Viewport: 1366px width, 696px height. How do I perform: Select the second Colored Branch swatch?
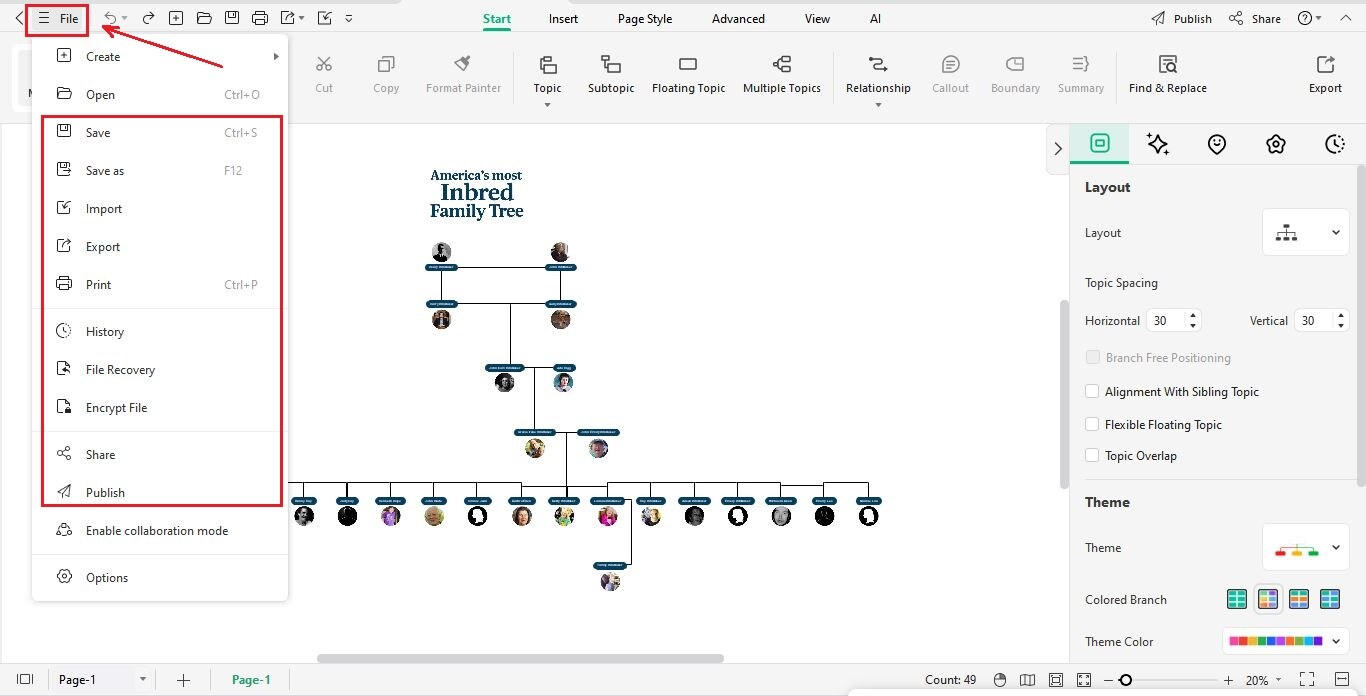[1268, 600]
